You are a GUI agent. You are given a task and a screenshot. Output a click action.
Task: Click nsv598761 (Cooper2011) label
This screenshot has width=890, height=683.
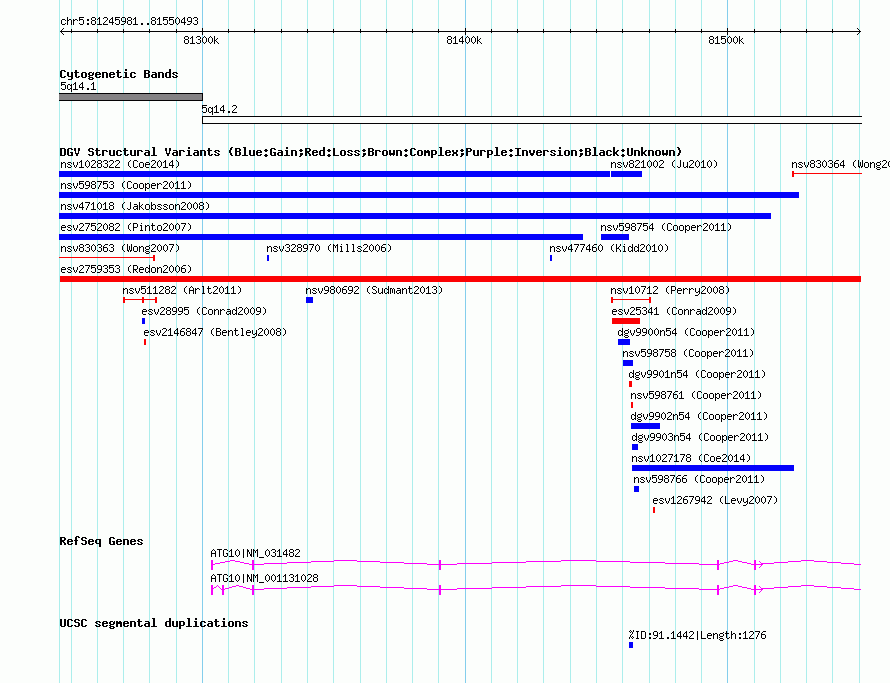696,395
